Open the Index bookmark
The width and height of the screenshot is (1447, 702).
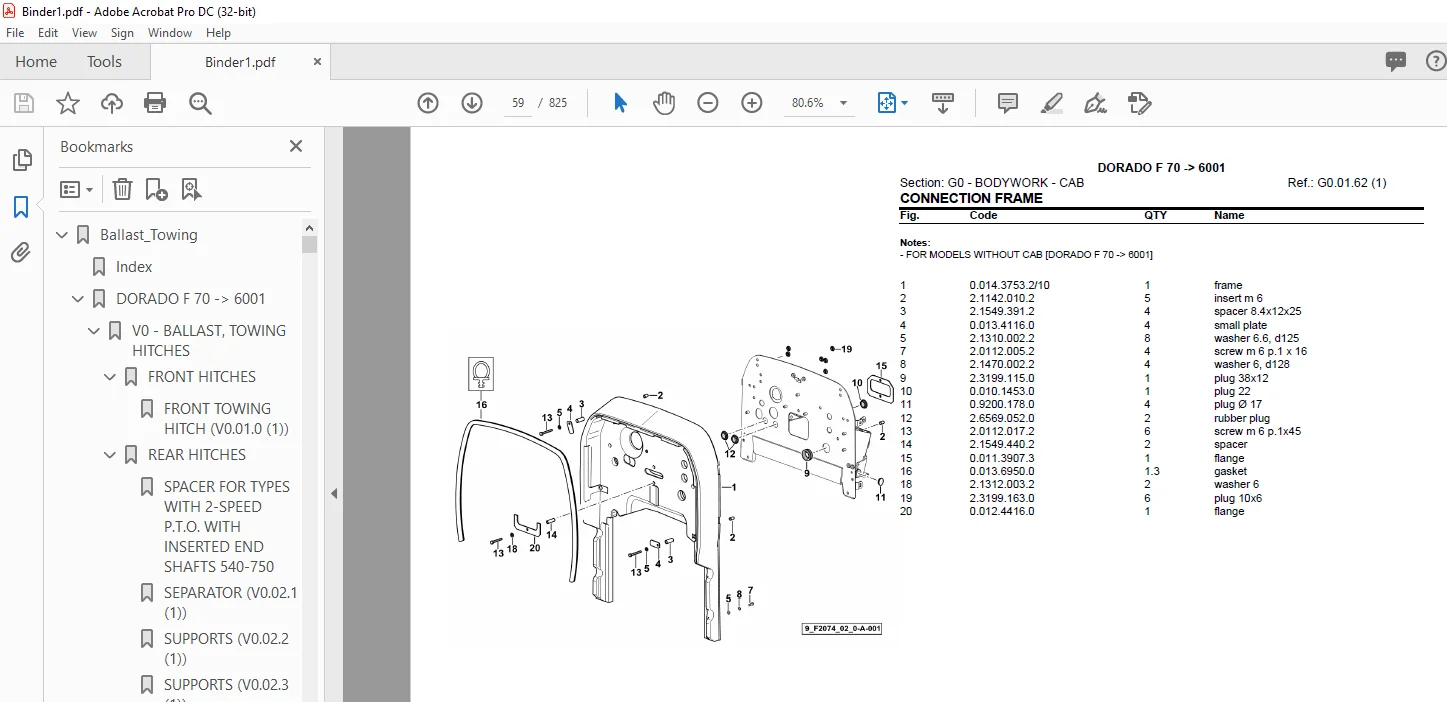click(x=134, y=267)
